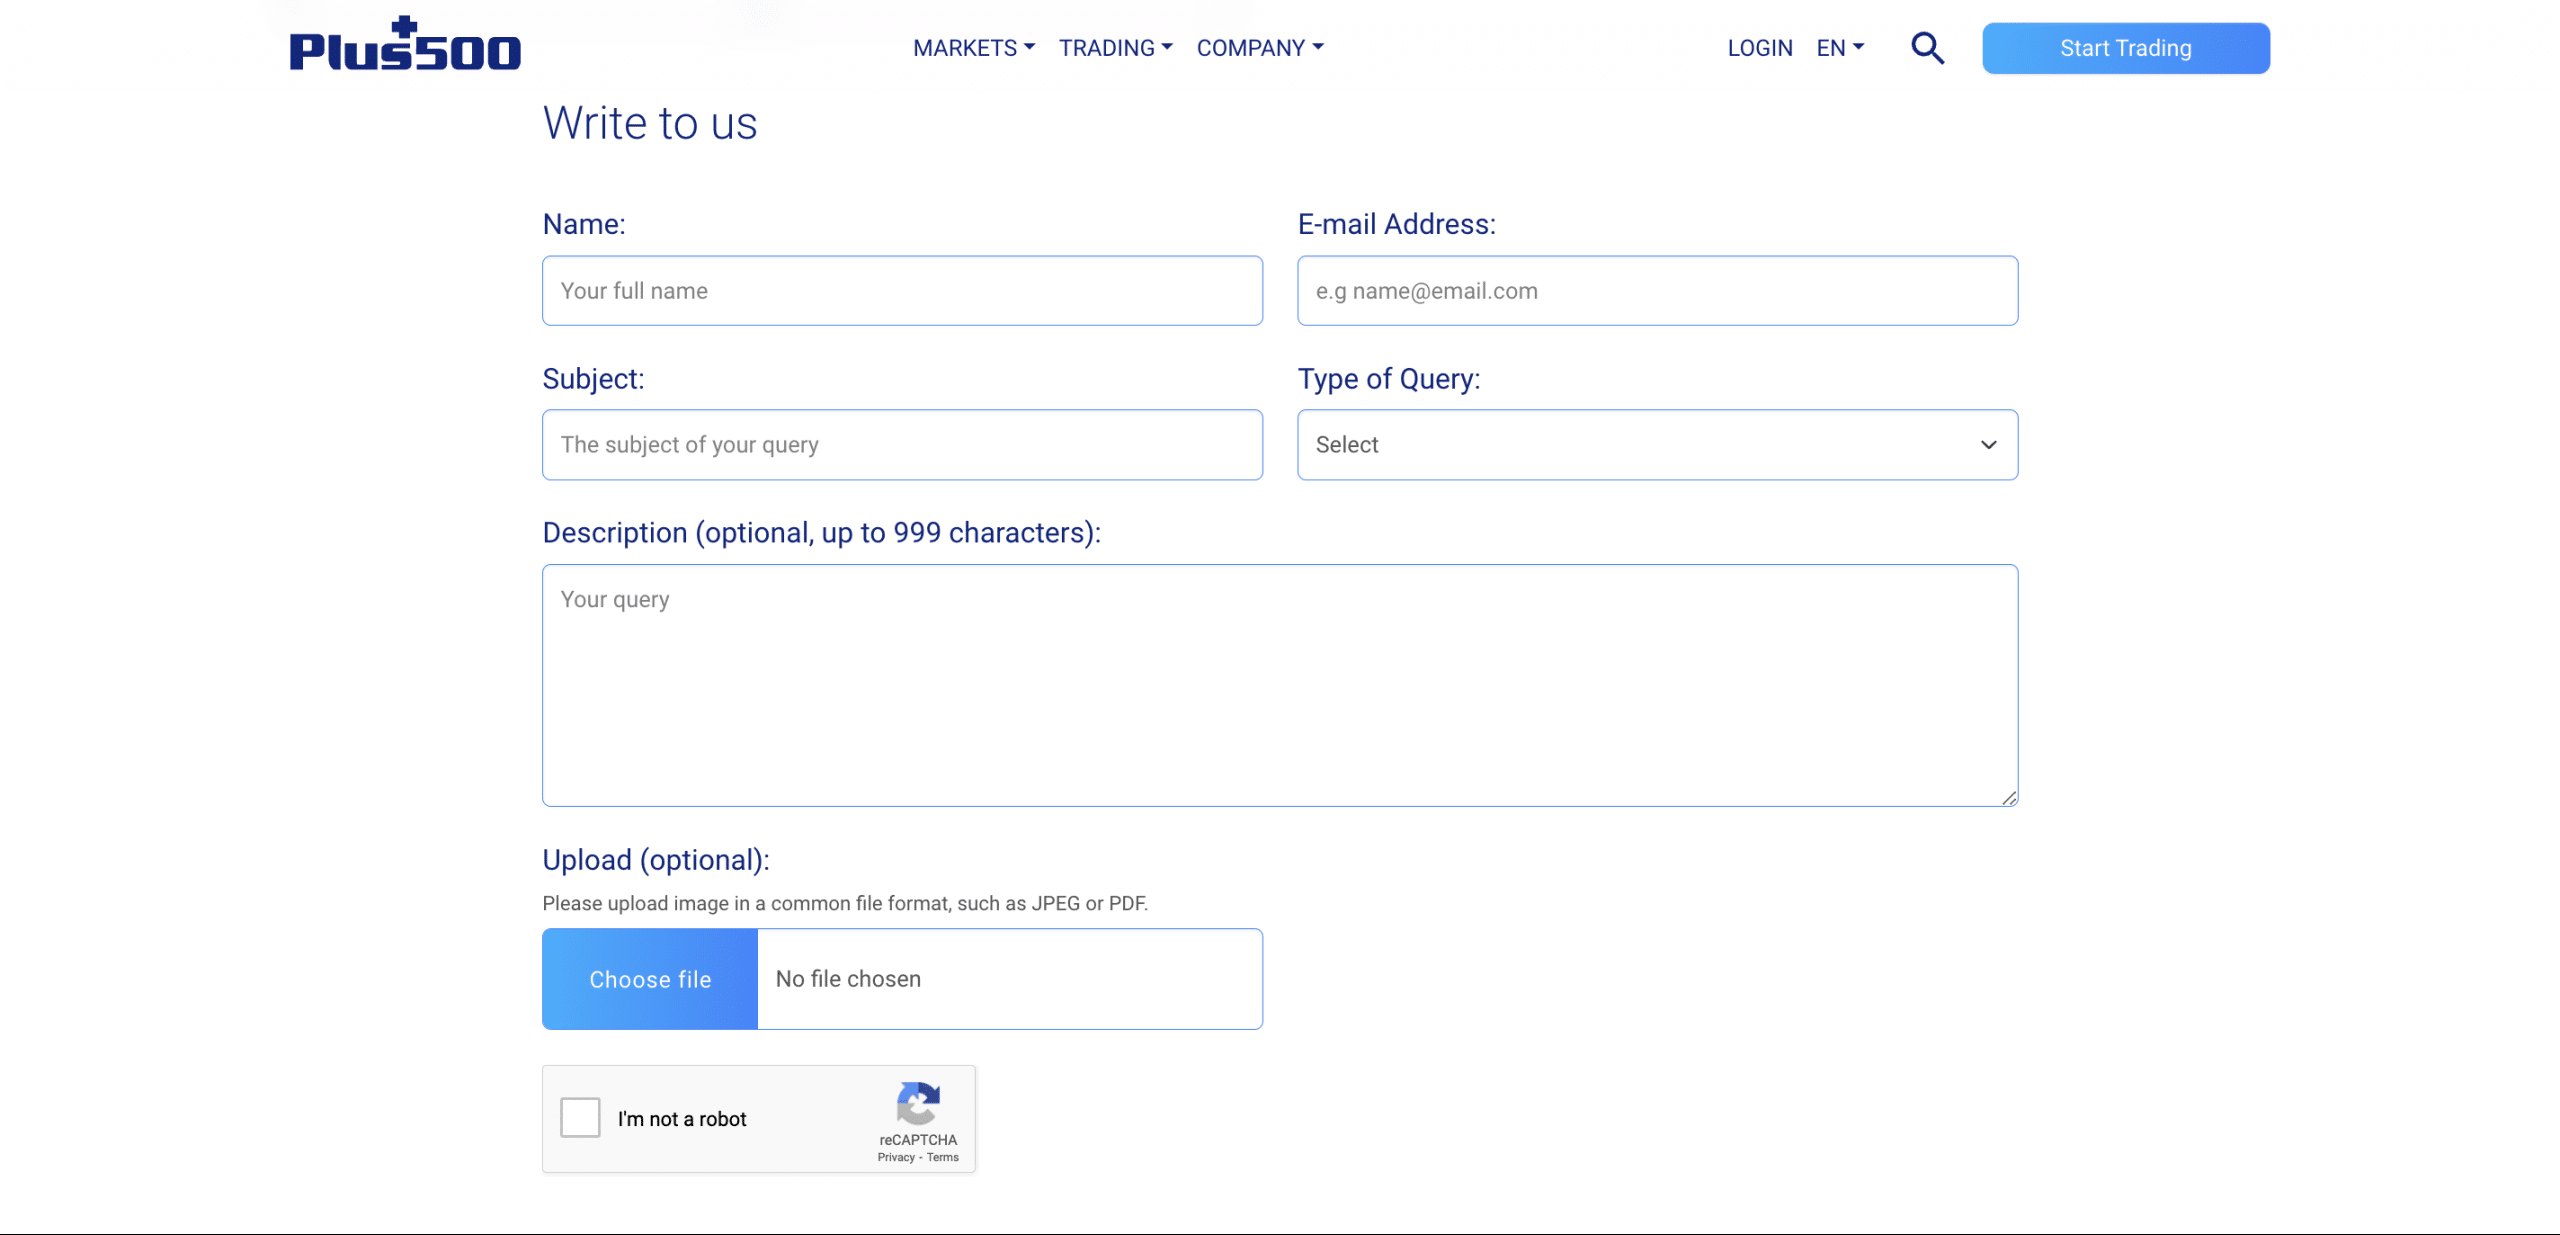Image resolution: width=2560 pixels, height=1235 pixels.
Task: Click the caret beside COMPANY
Action: [1318, 47]
